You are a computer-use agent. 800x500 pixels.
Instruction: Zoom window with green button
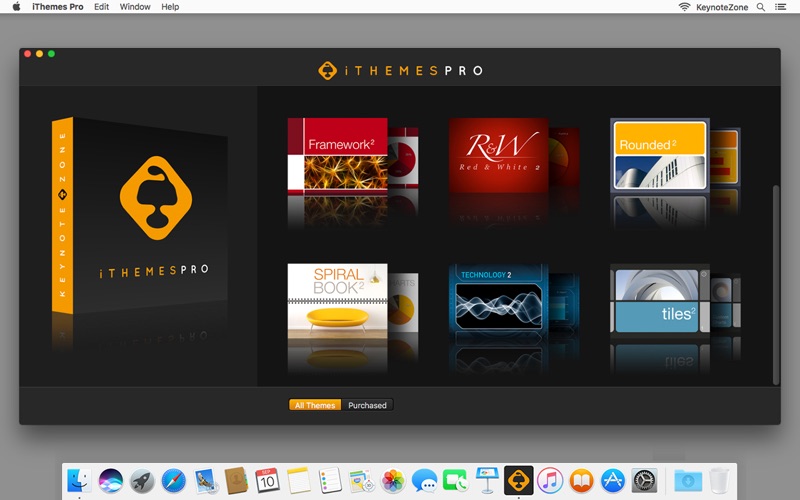pyautogui.click(x=51, y=54)
